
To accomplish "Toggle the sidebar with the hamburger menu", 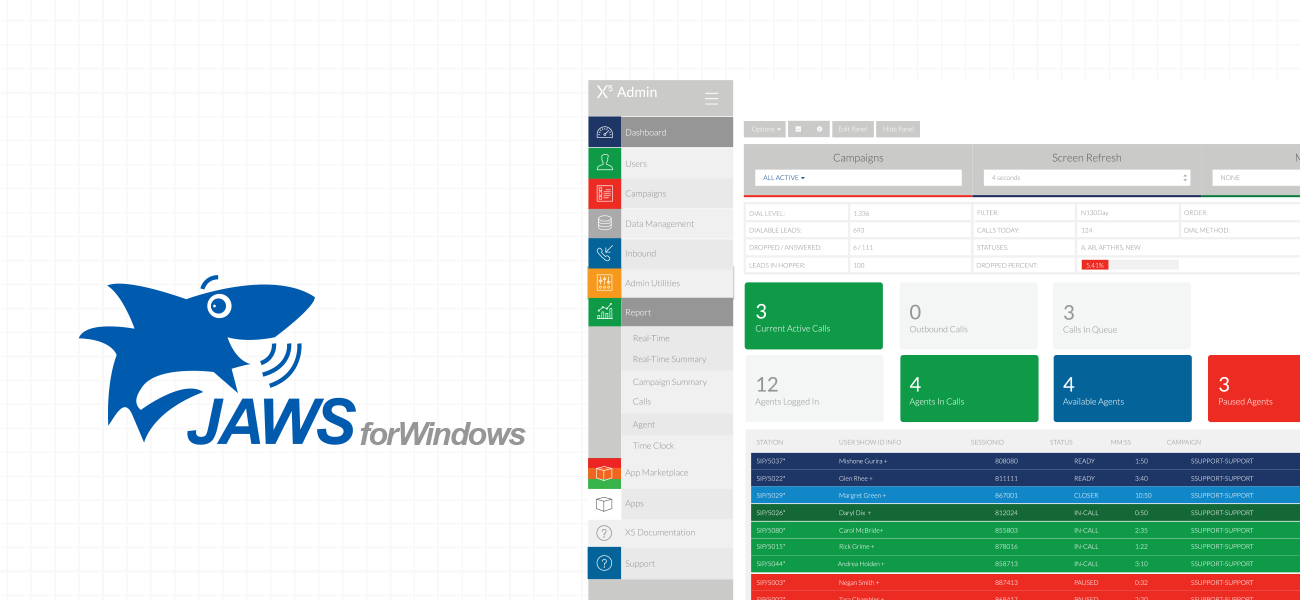I will coord(711,99).
